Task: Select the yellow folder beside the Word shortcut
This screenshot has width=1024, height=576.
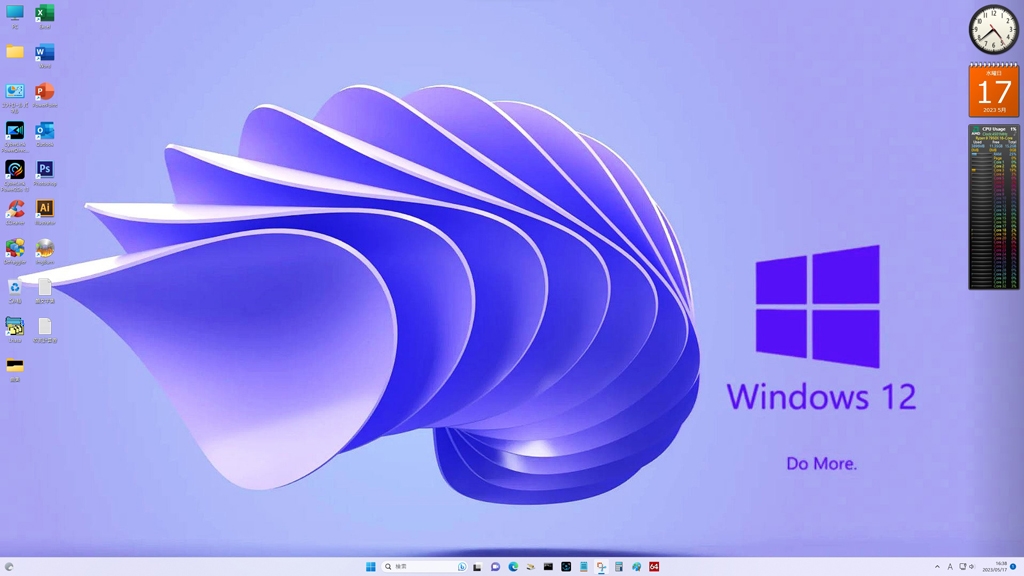Action: 14,52
